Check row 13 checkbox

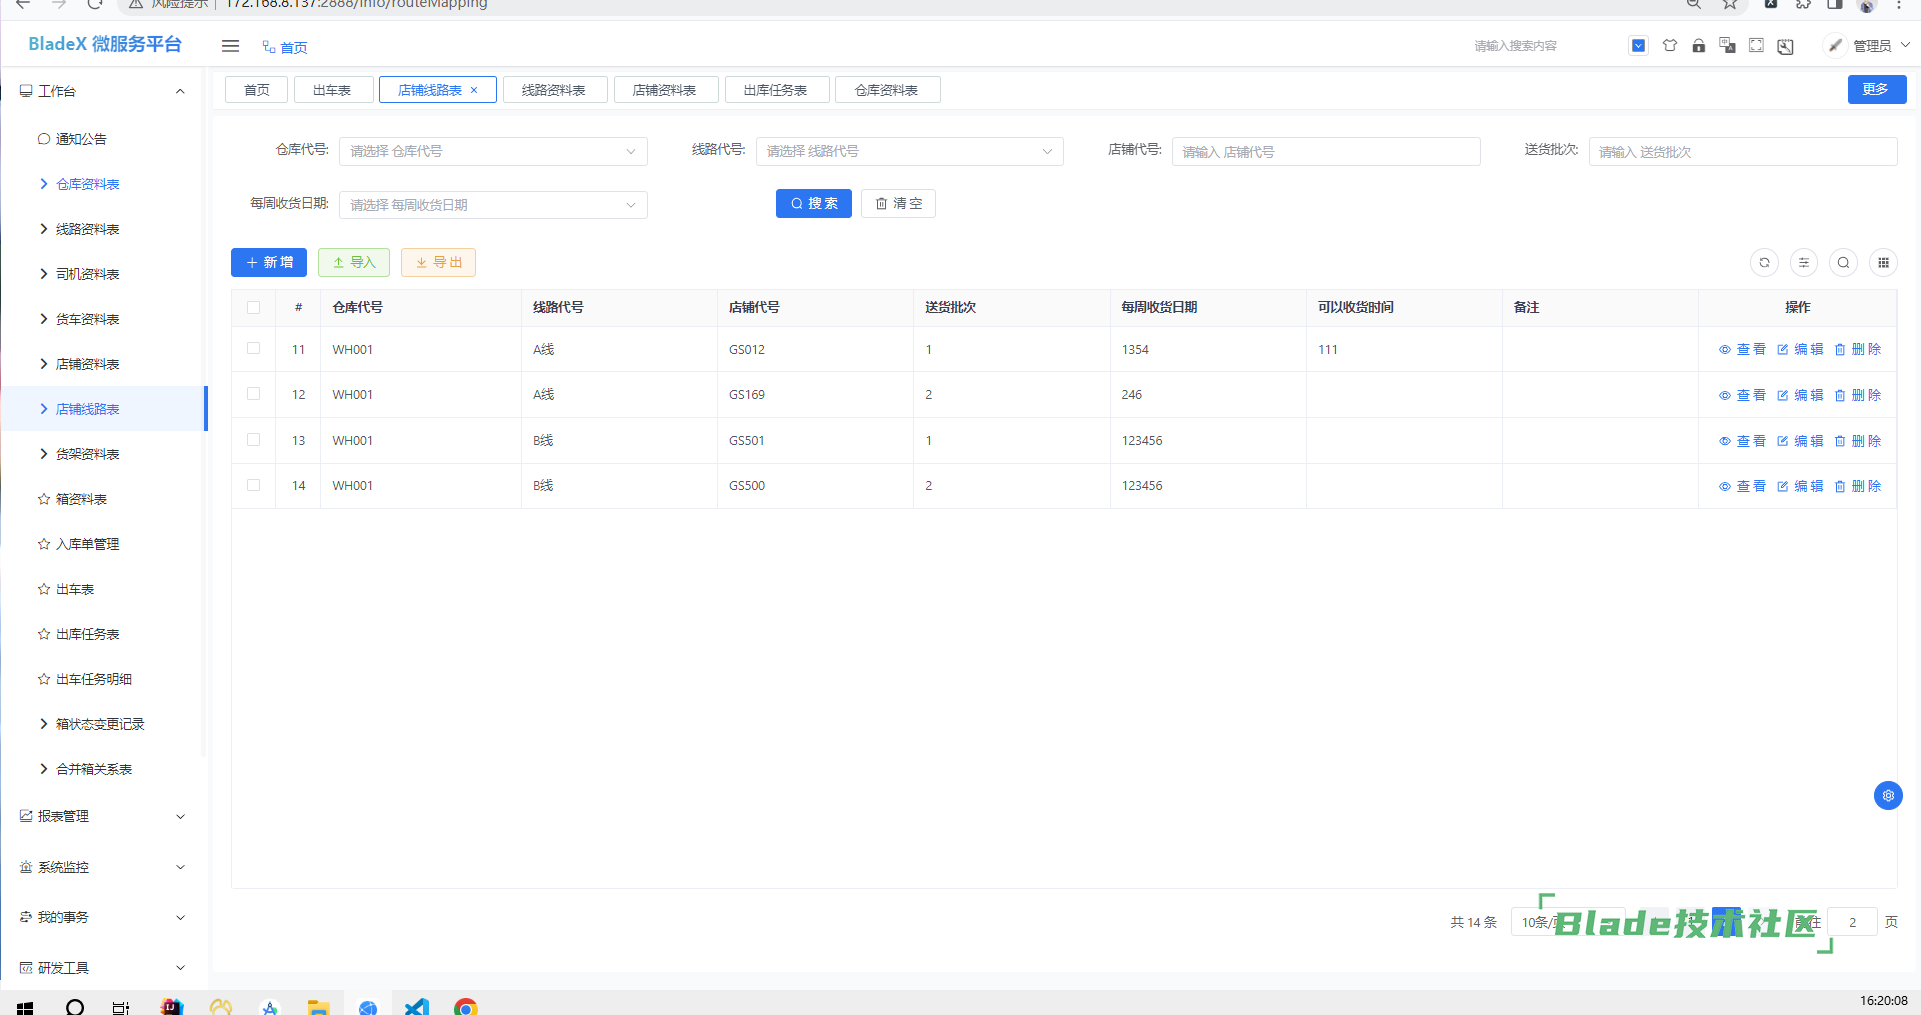(x=253, y=440)
